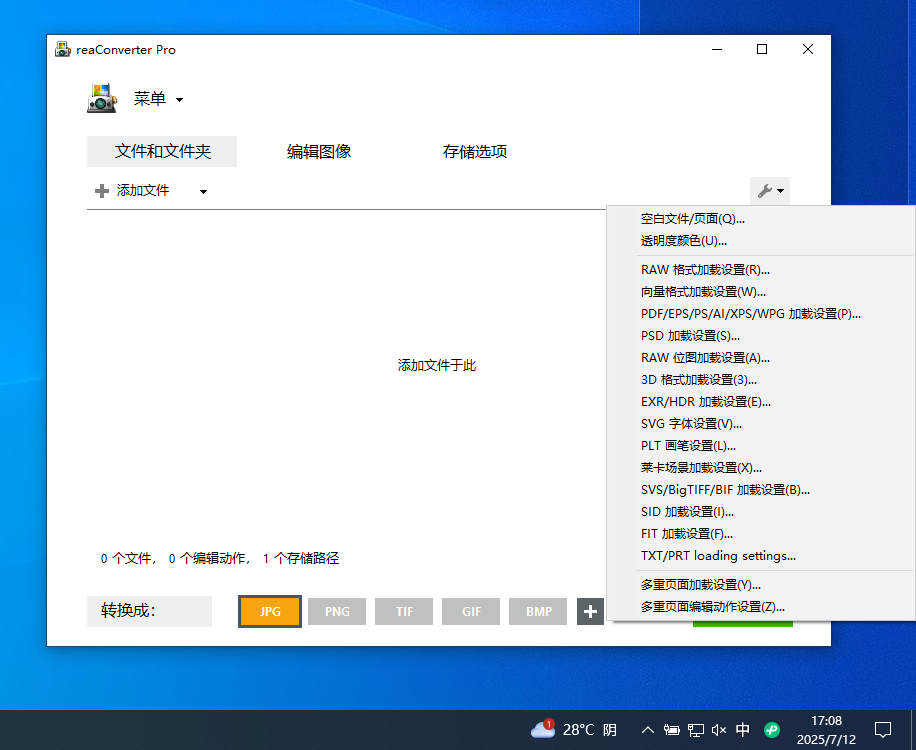
Task: Open 多重页面编辑动作设置(Z) entry
Action: pos(761,607)
